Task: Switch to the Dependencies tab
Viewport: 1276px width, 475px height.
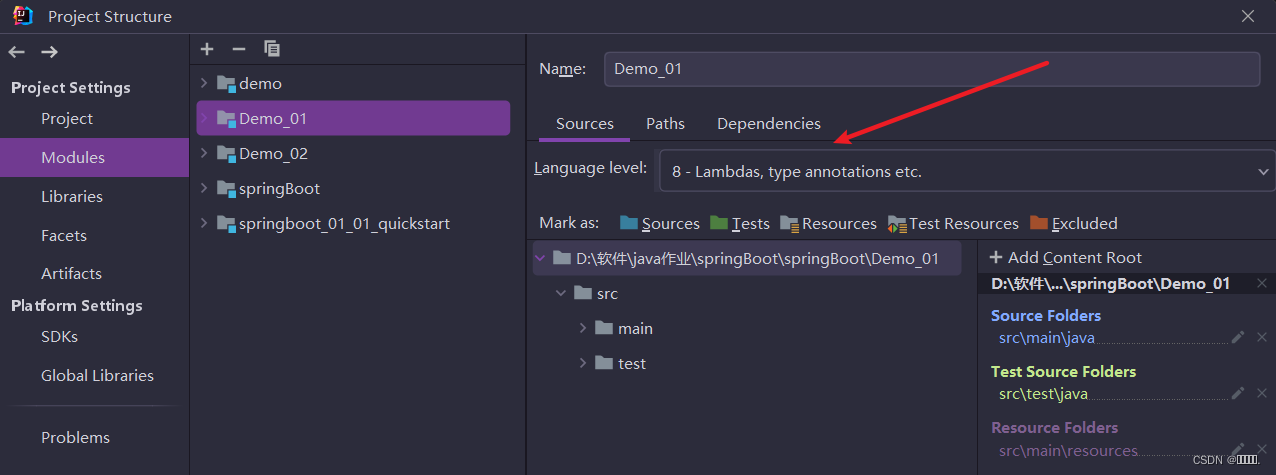Action: pos(768,124)
